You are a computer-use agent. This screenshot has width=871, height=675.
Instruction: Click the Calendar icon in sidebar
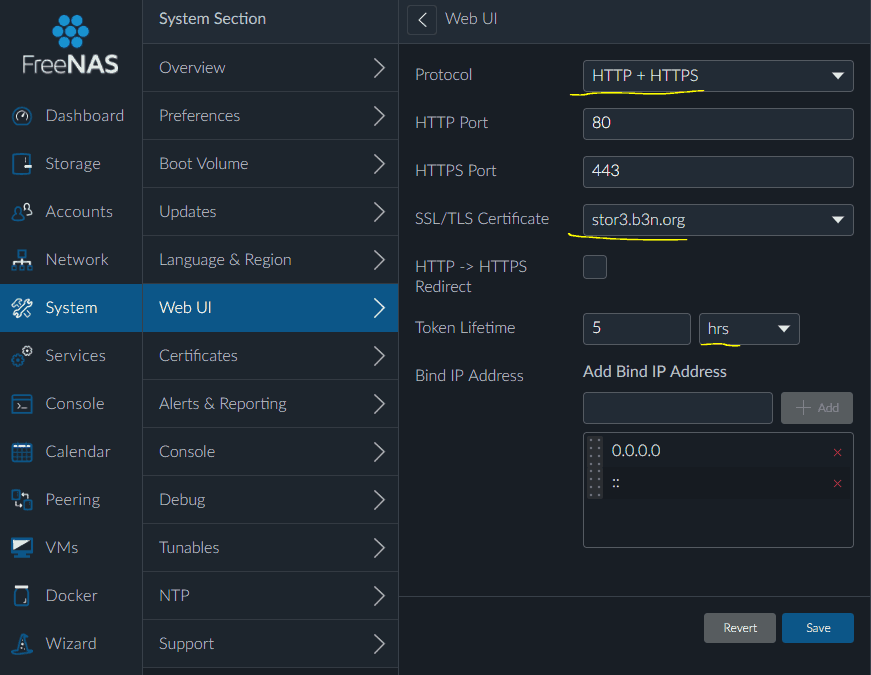(22, 452)
